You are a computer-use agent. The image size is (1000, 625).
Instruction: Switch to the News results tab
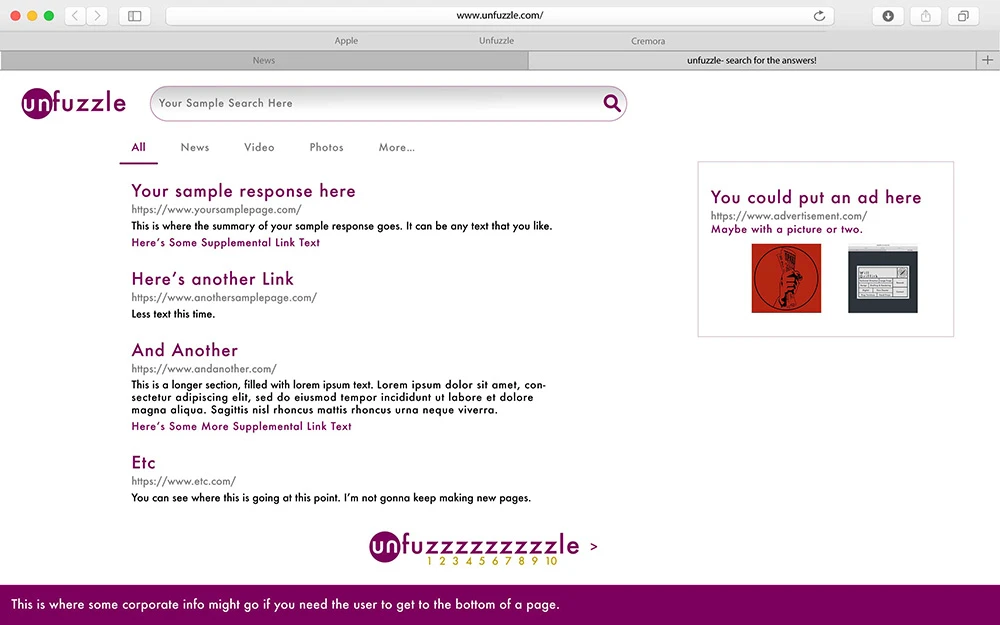click(194, 147)
